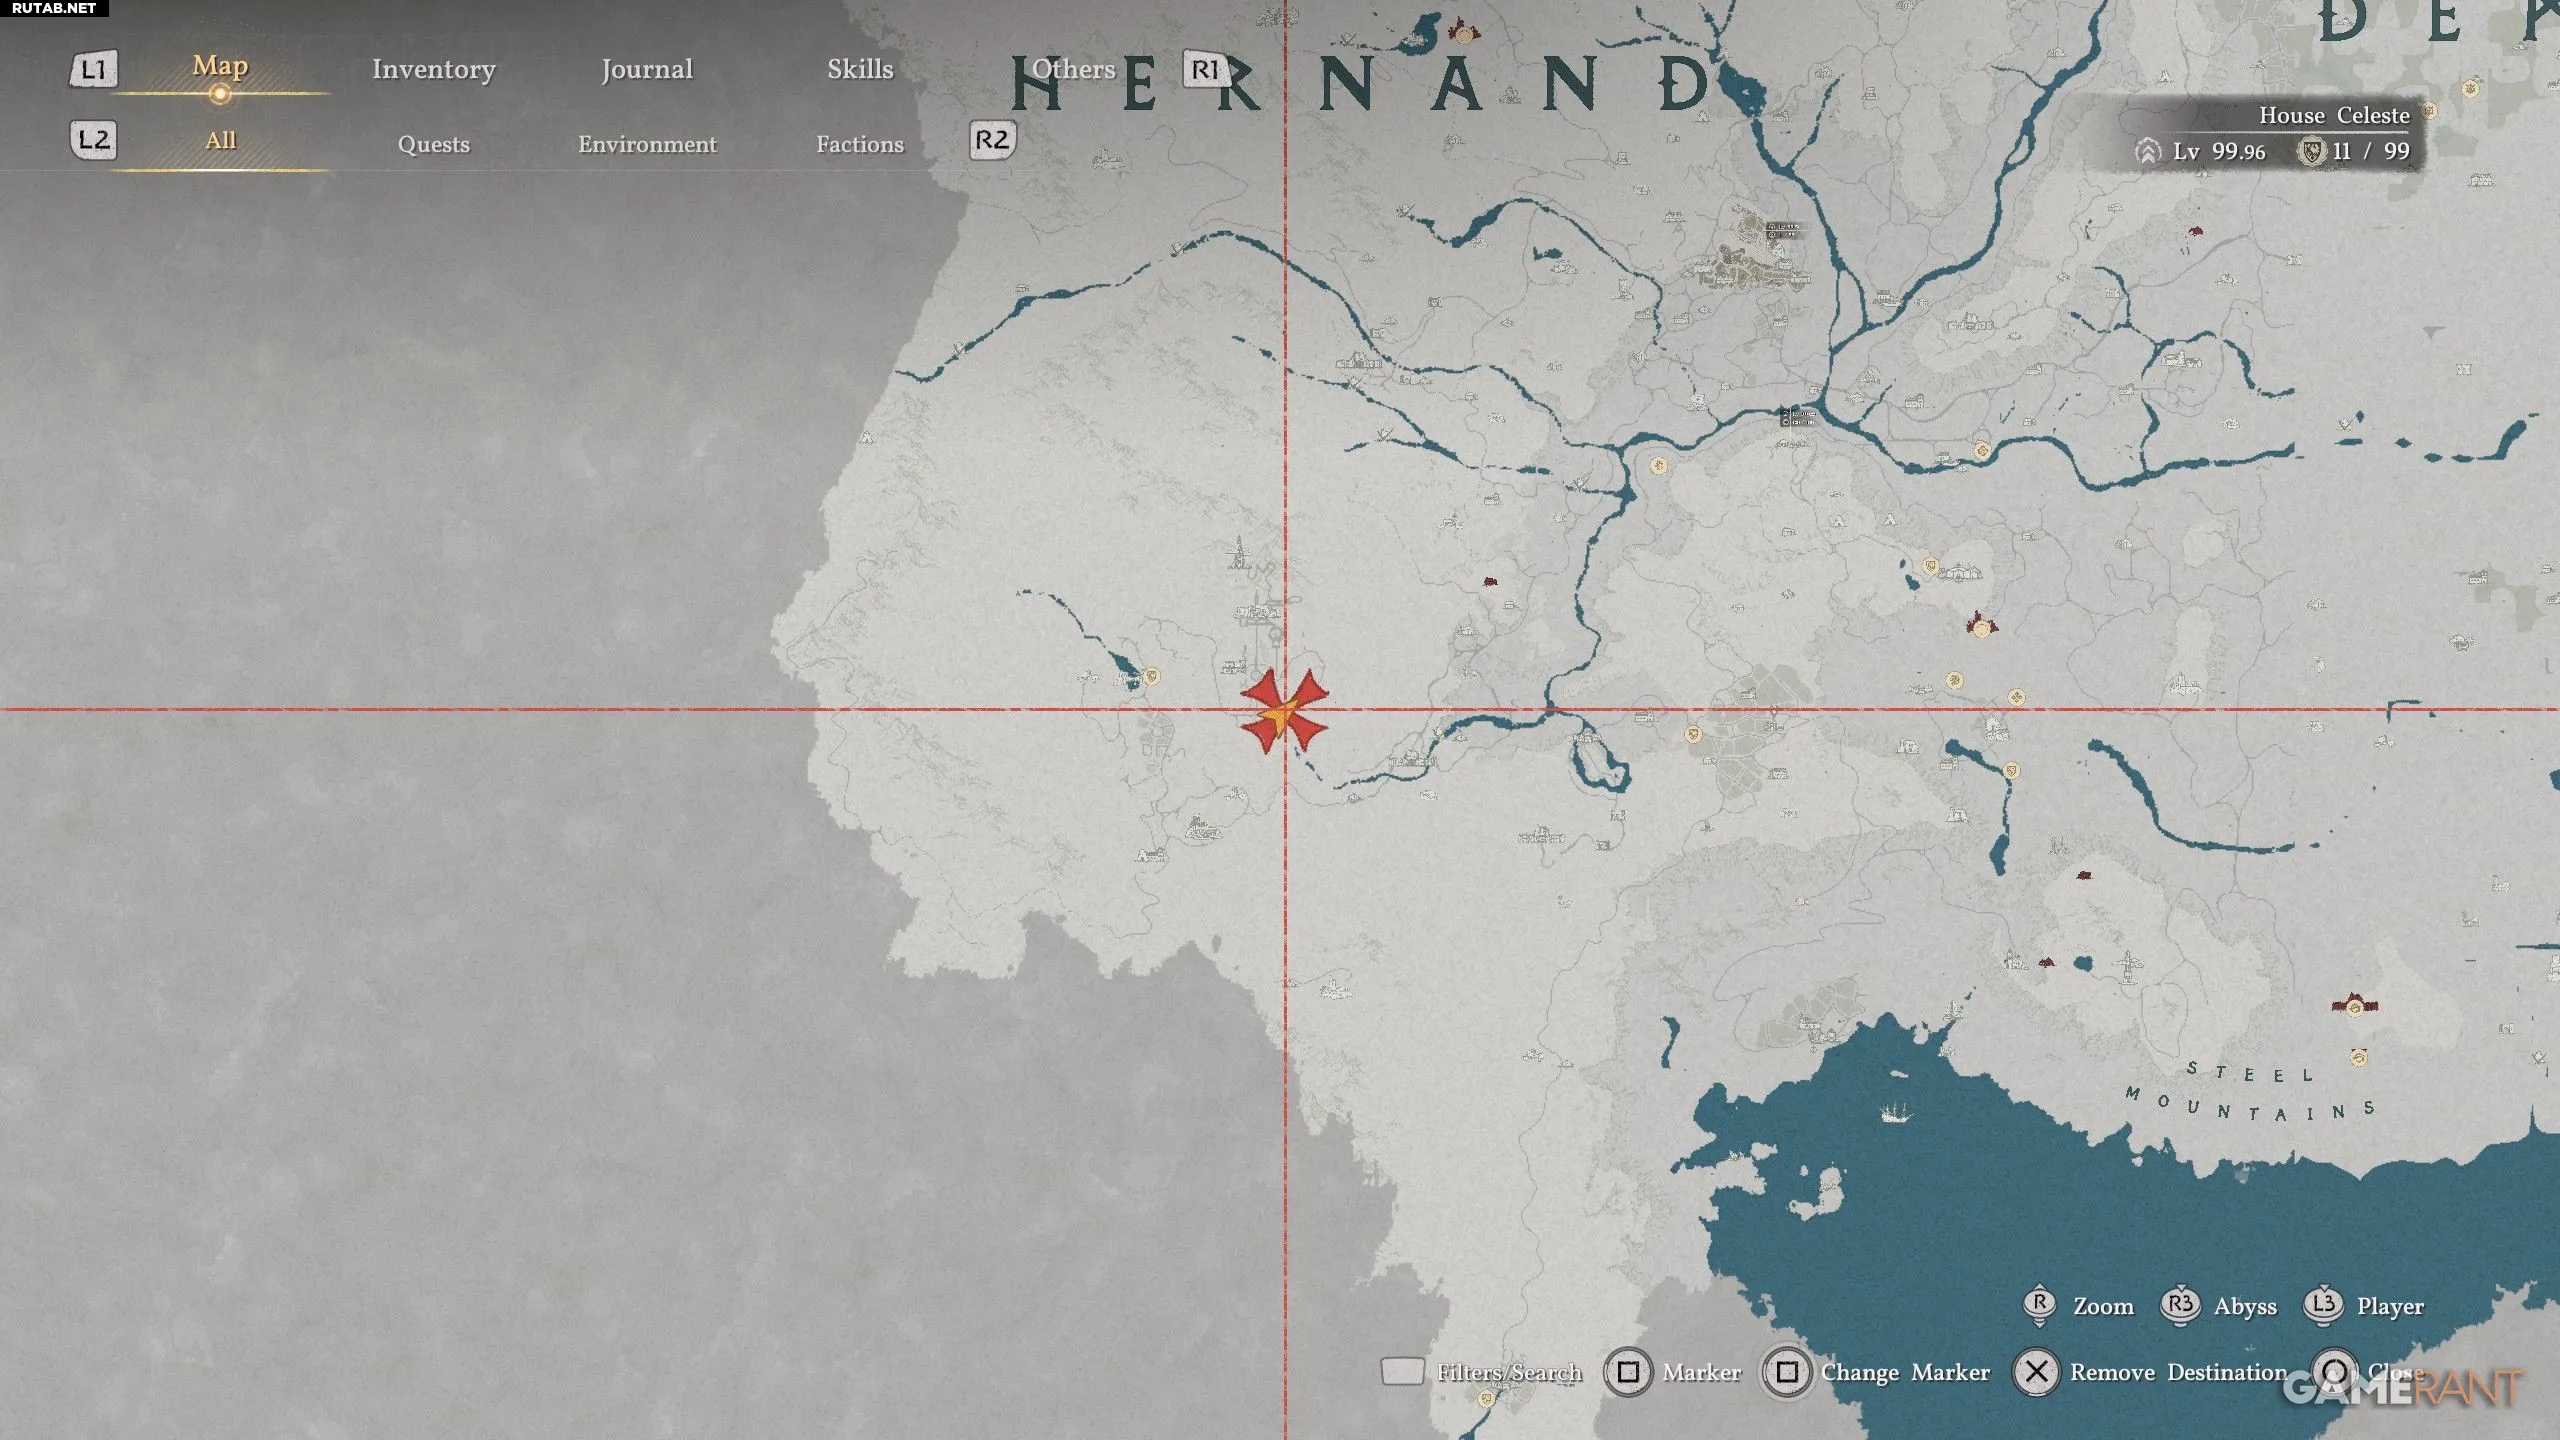Click the red player marker on map
Screen dimensions: 2560x1440
(1283, 711)
